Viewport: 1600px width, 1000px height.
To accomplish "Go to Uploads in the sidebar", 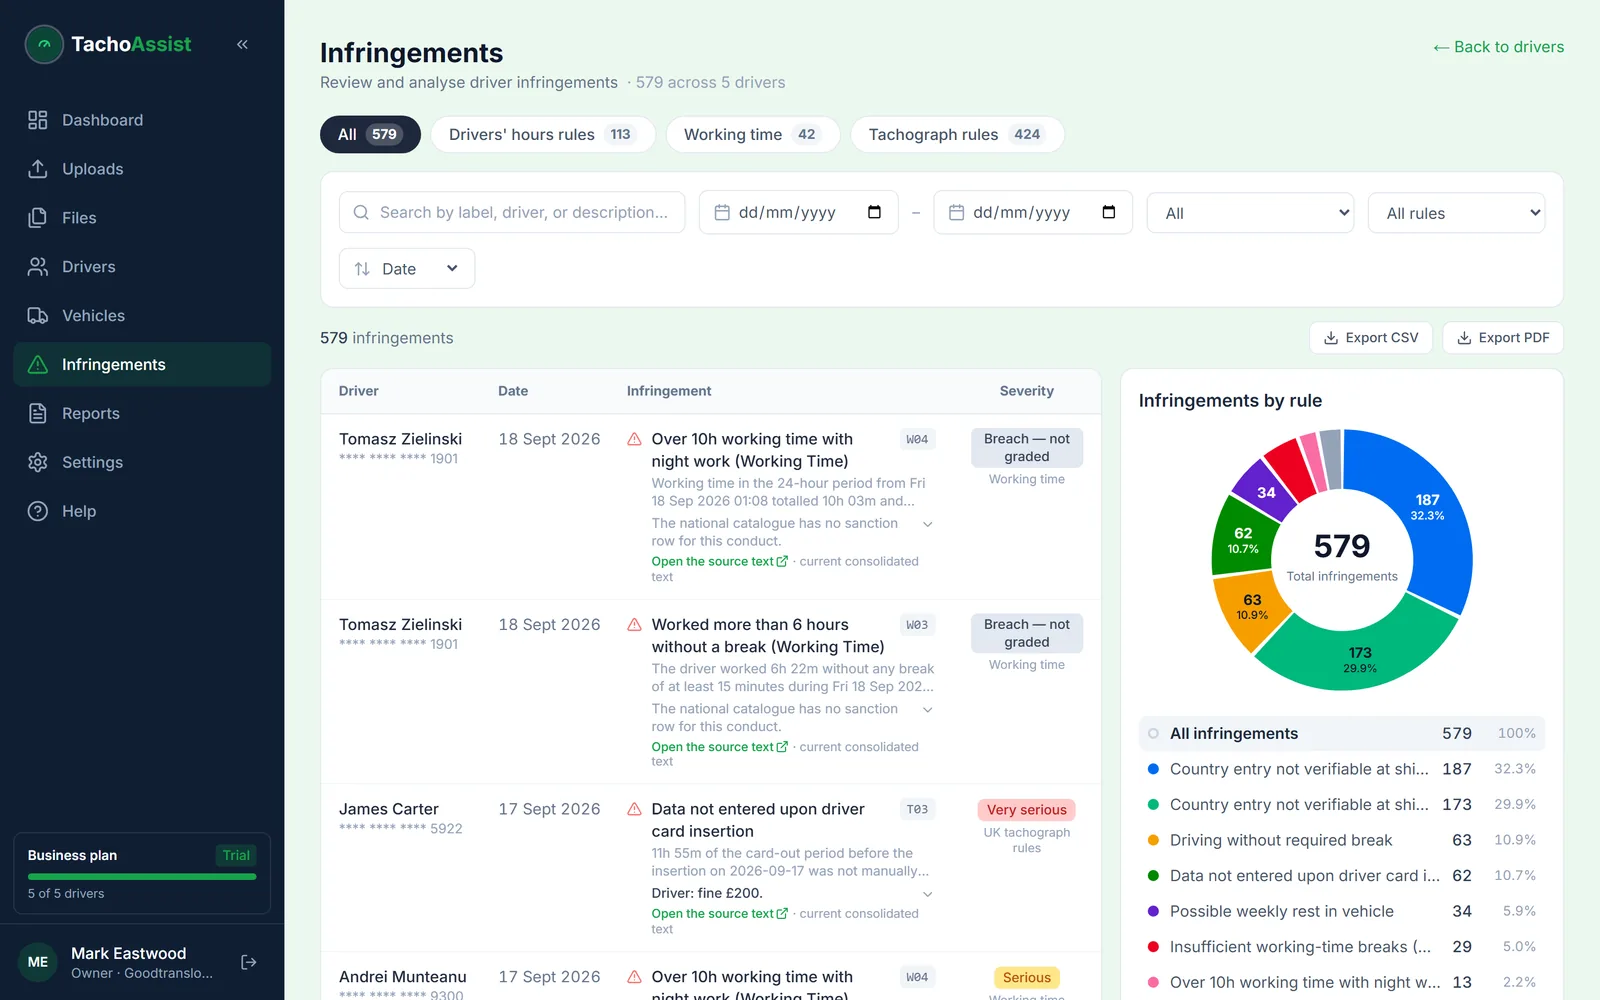I will click(142, 169).
